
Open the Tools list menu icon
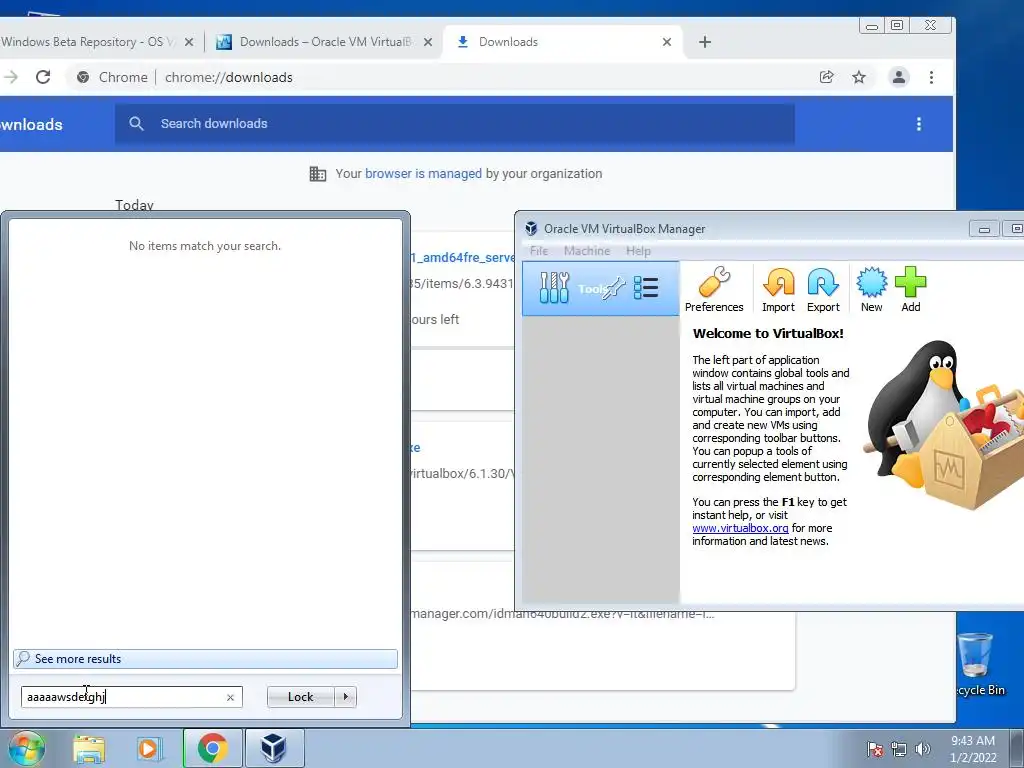pyautogui.click(x=646, y=288)
